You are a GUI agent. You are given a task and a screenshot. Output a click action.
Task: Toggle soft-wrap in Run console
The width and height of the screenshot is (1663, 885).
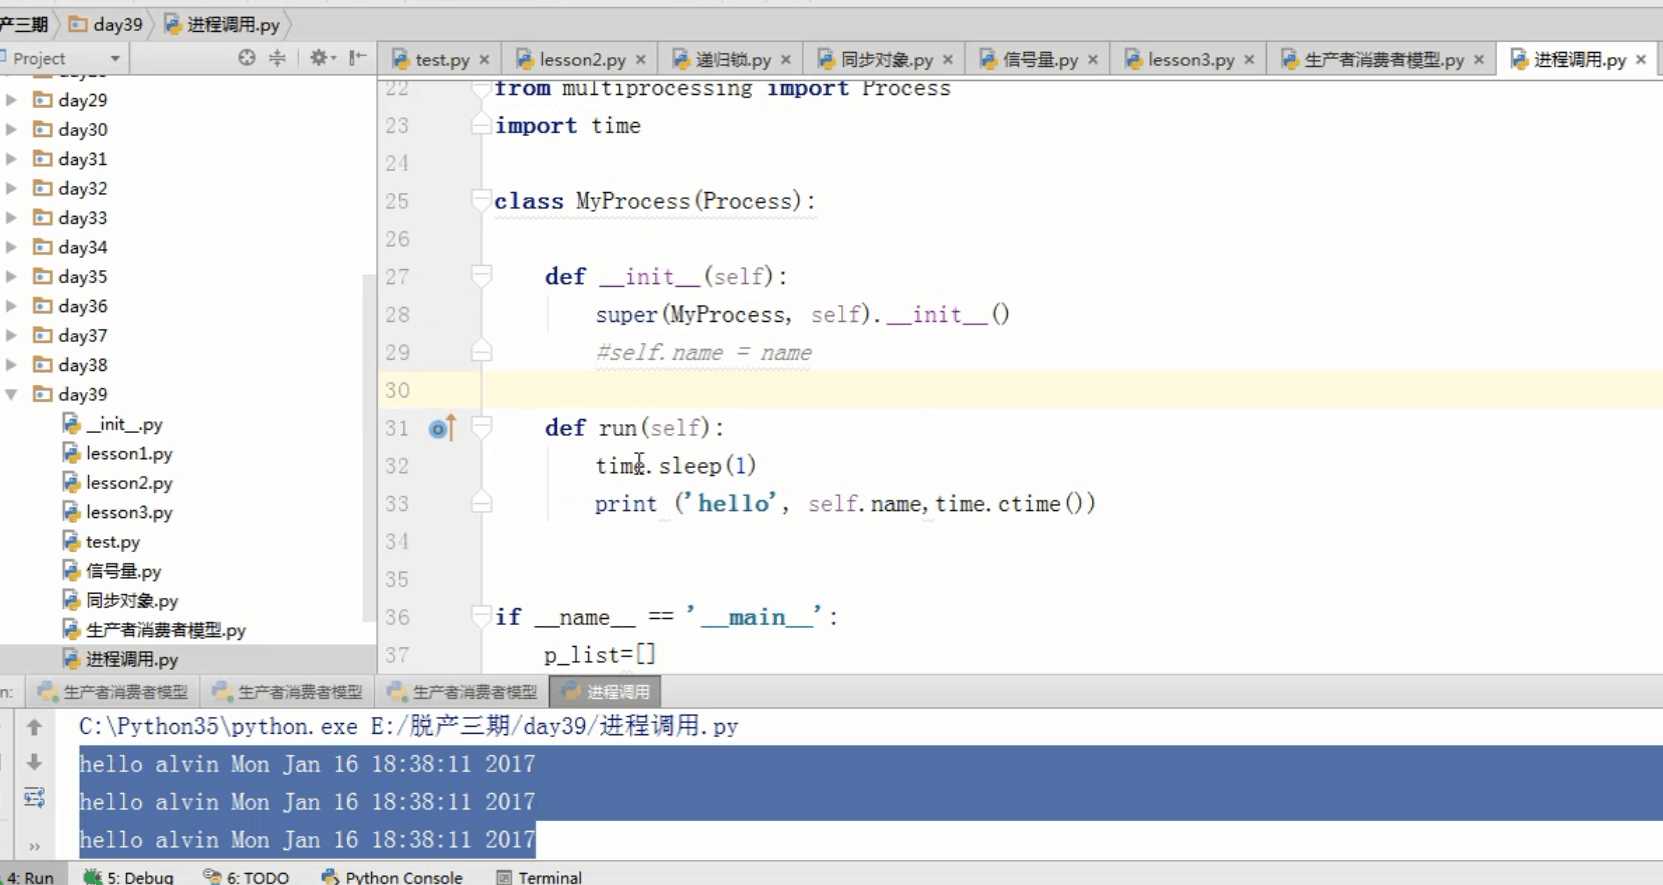(34, 797)
